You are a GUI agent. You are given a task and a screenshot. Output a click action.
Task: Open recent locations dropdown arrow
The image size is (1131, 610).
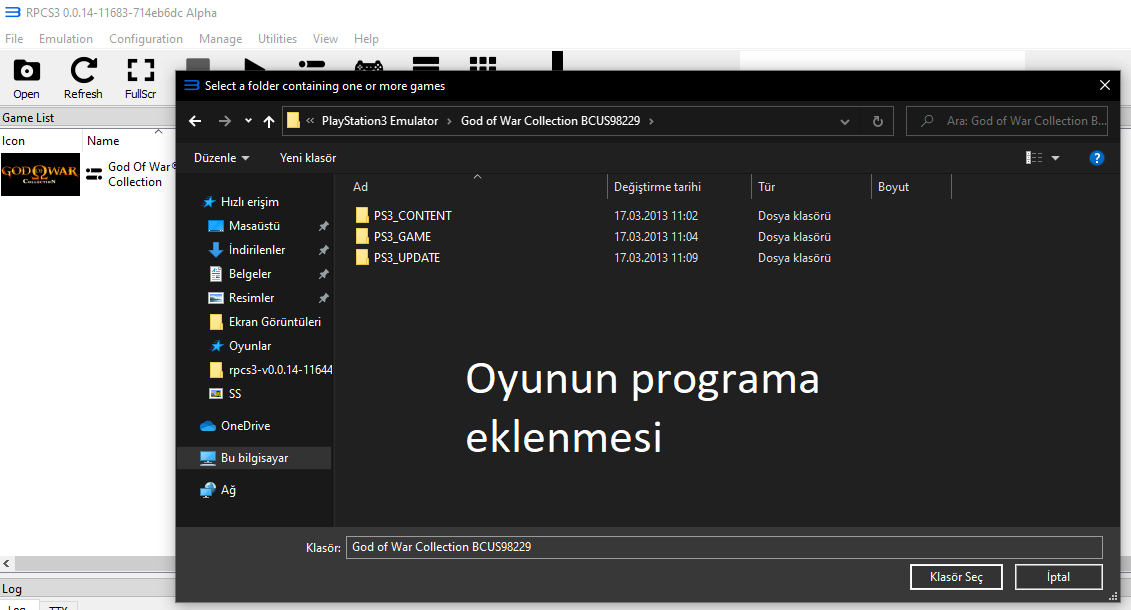248,121
